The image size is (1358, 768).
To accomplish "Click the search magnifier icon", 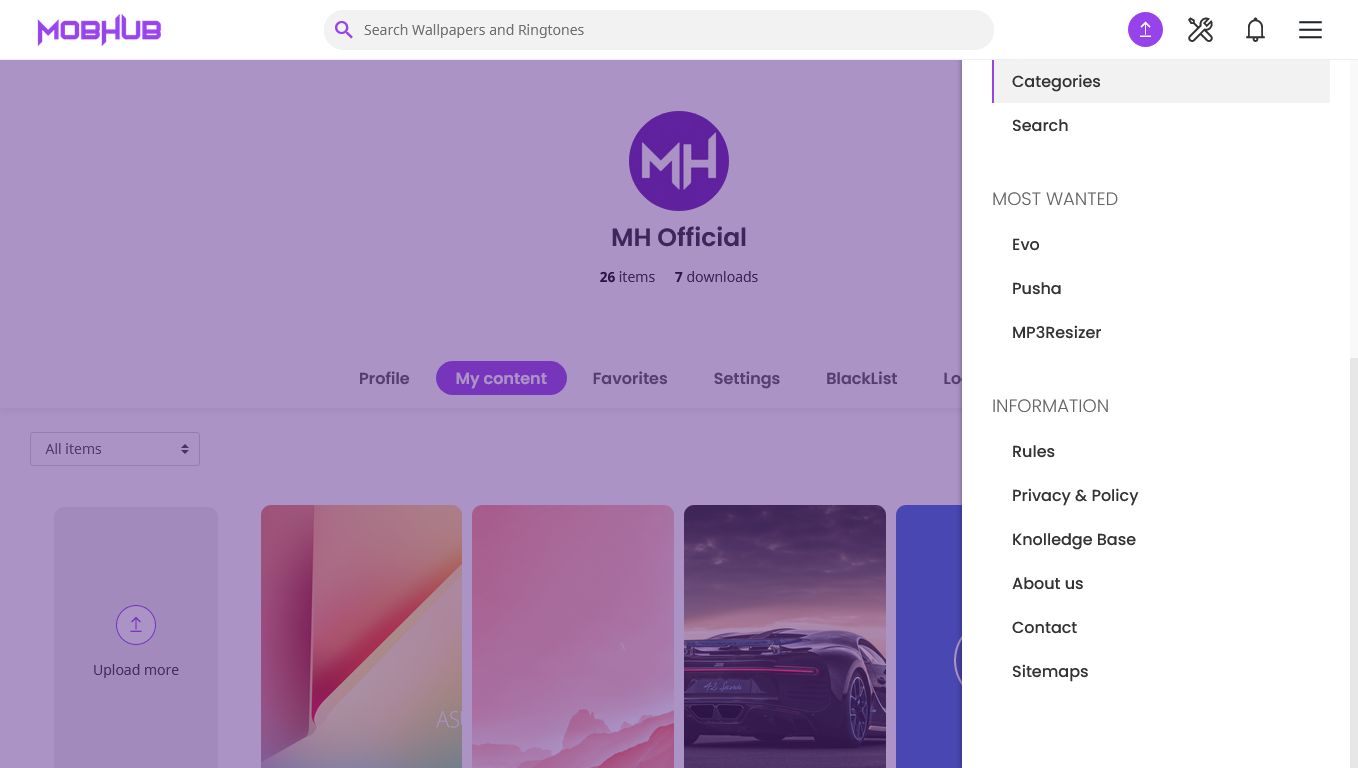I will [344, 30].
